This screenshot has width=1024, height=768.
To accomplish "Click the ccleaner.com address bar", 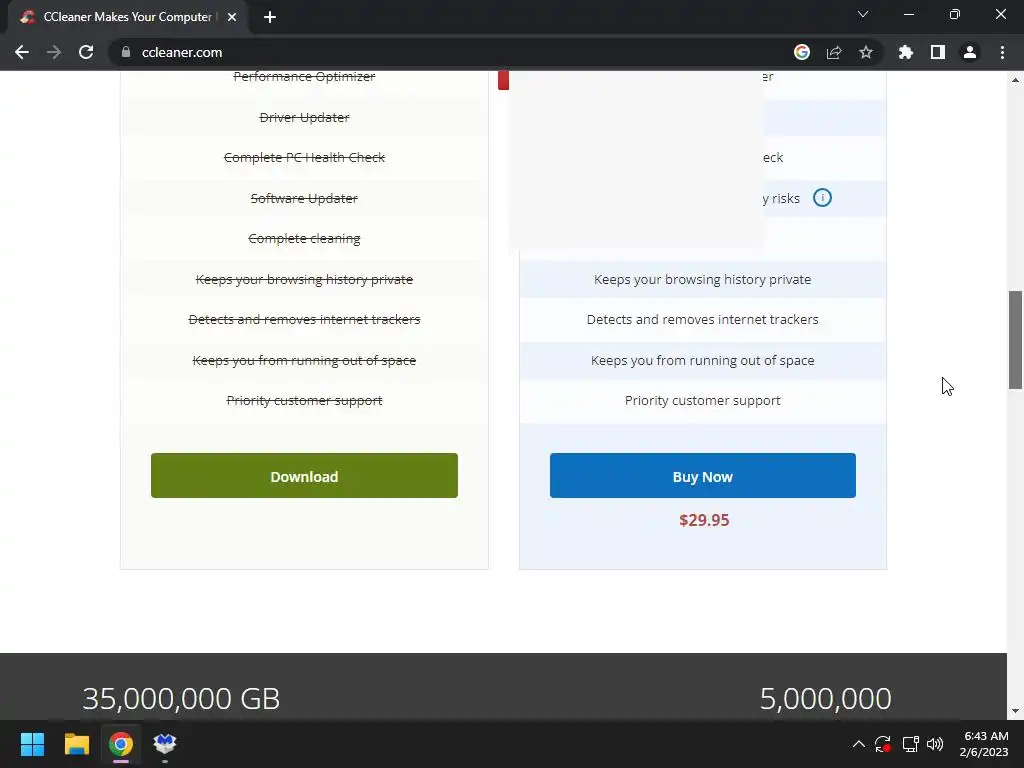I will (x=457, y=52).
